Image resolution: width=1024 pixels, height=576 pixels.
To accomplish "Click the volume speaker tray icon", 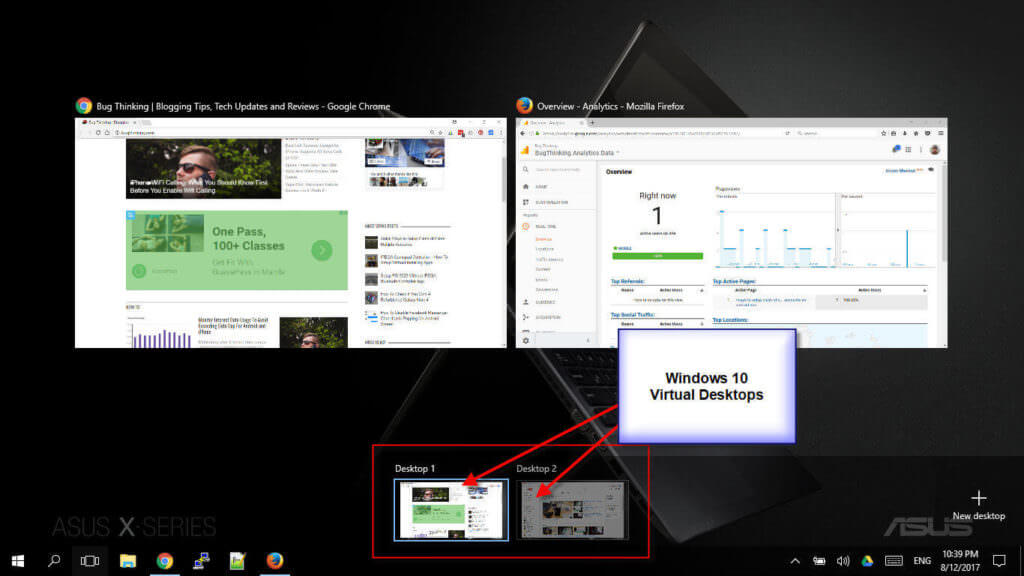I will coord(843,561).
